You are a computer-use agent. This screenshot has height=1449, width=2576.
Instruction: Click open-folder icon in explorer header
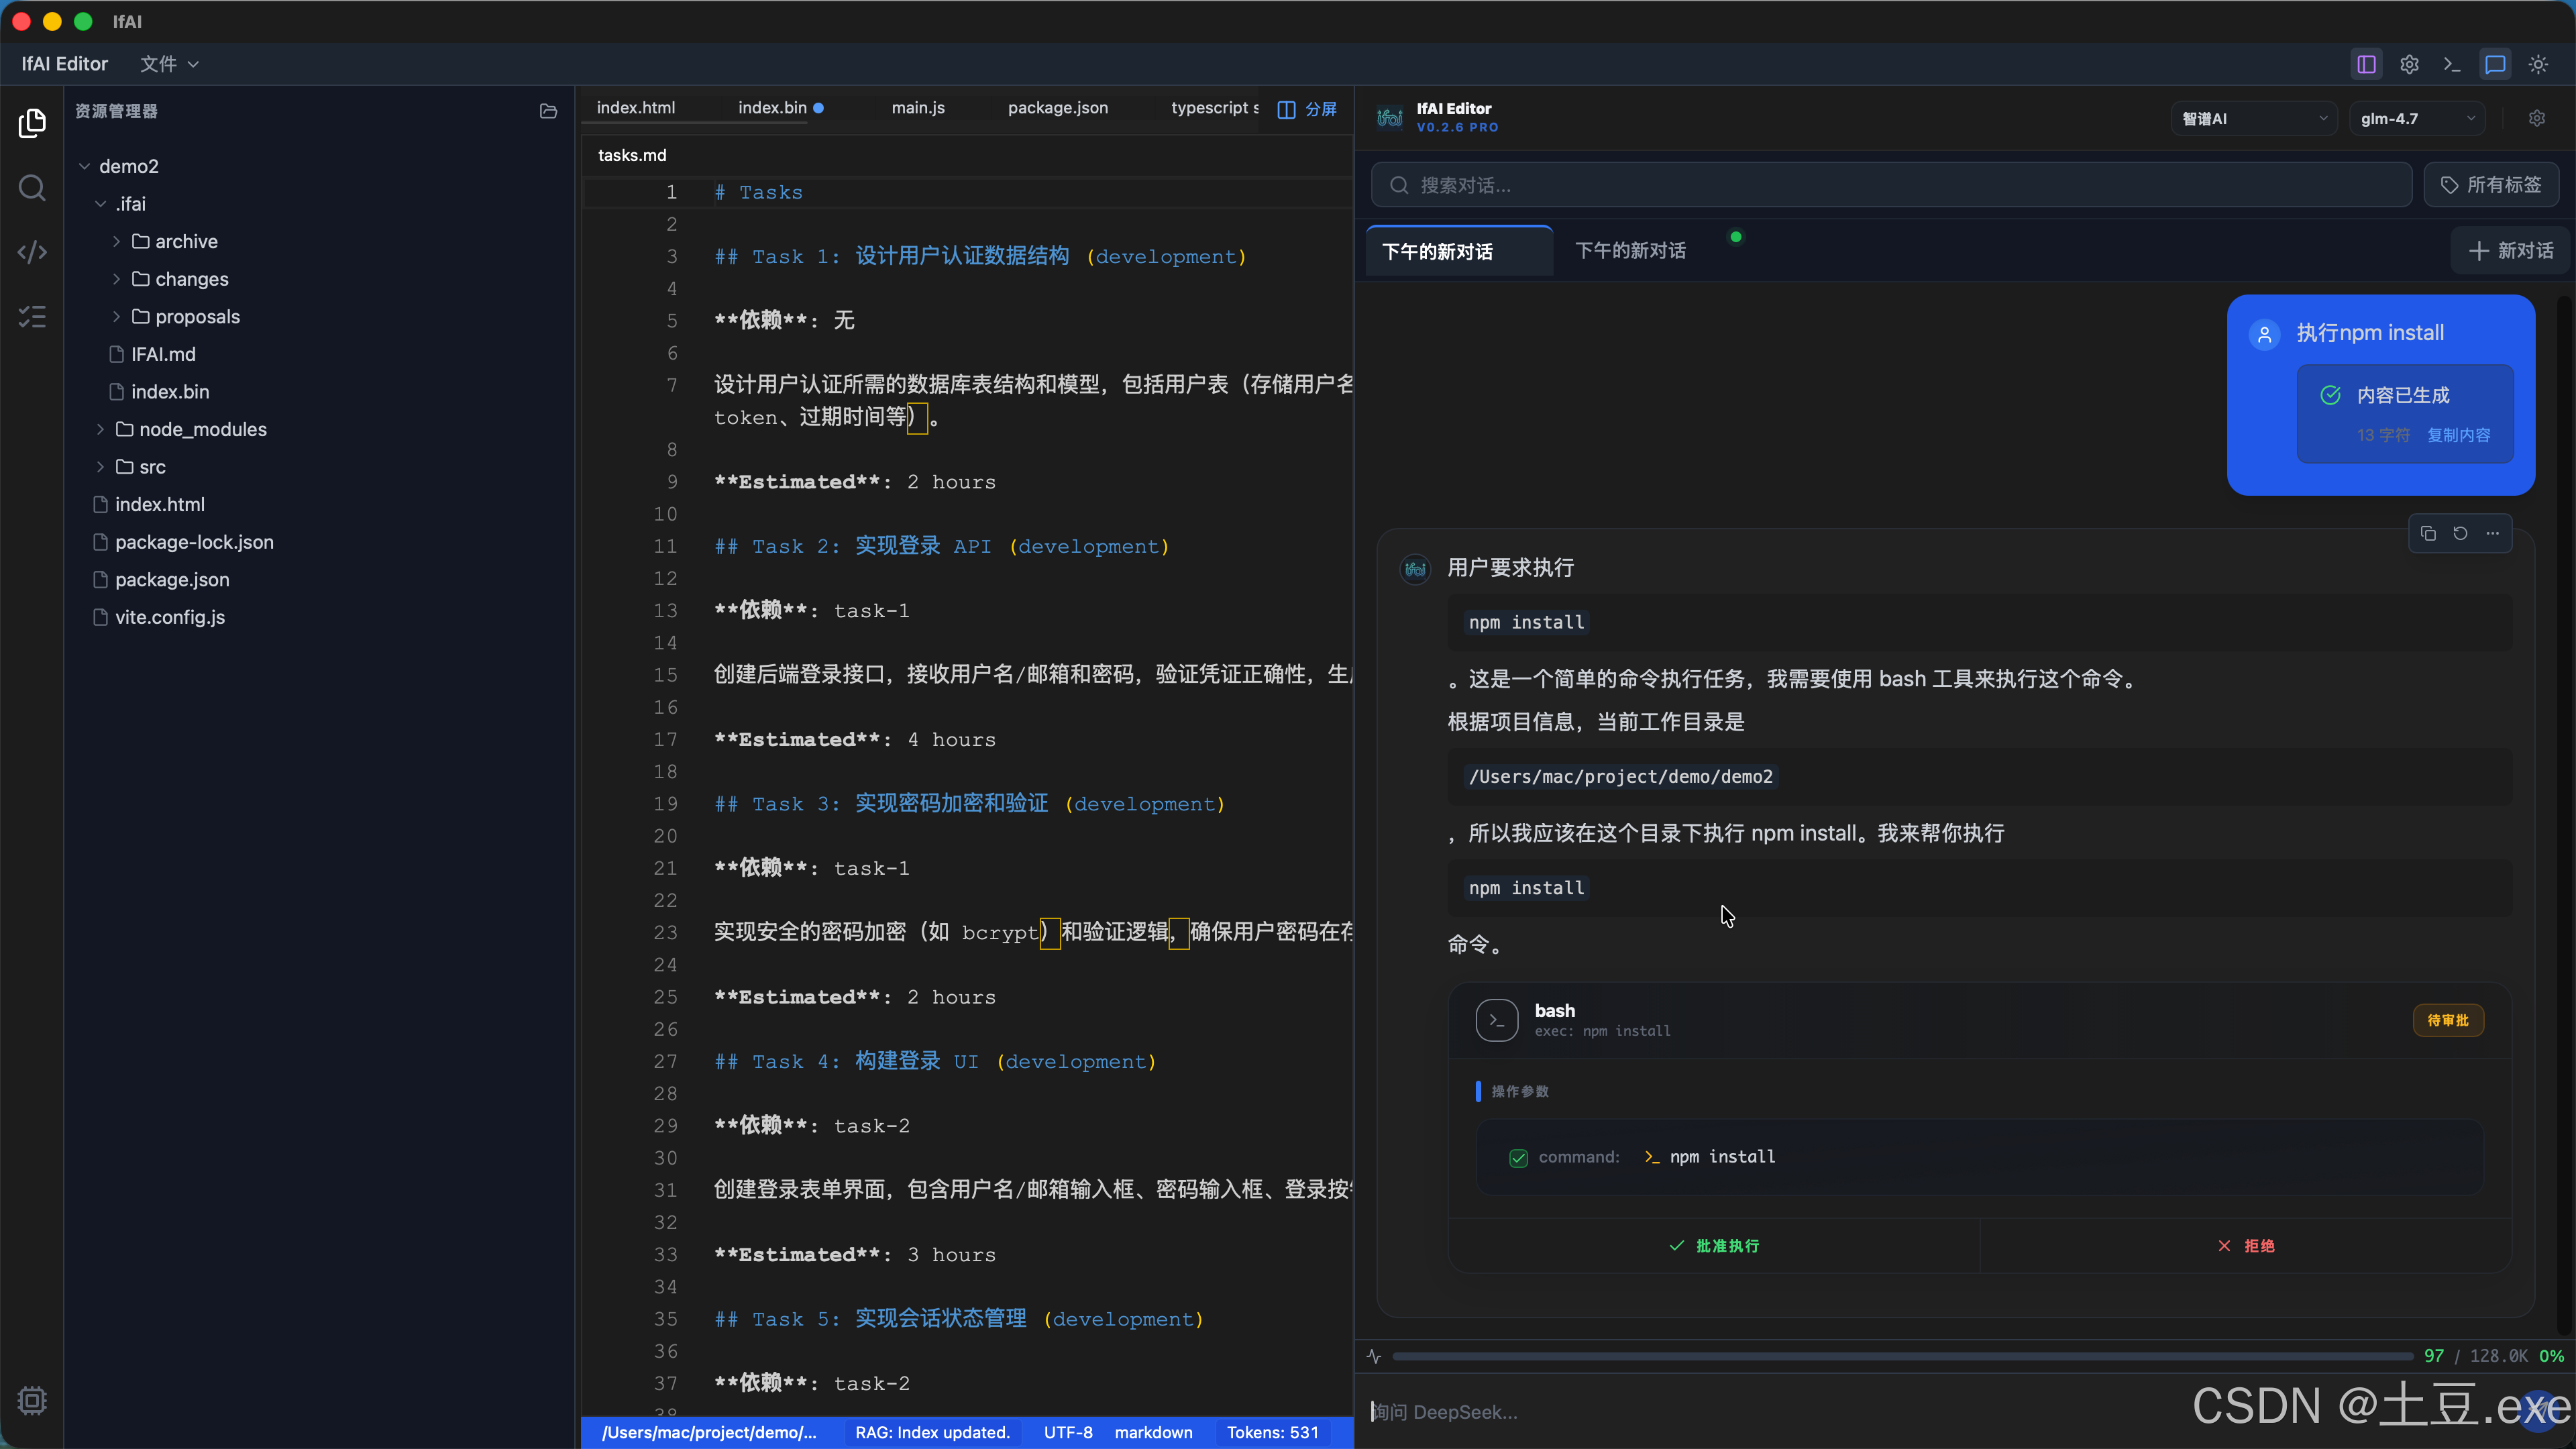coord(548,111)
